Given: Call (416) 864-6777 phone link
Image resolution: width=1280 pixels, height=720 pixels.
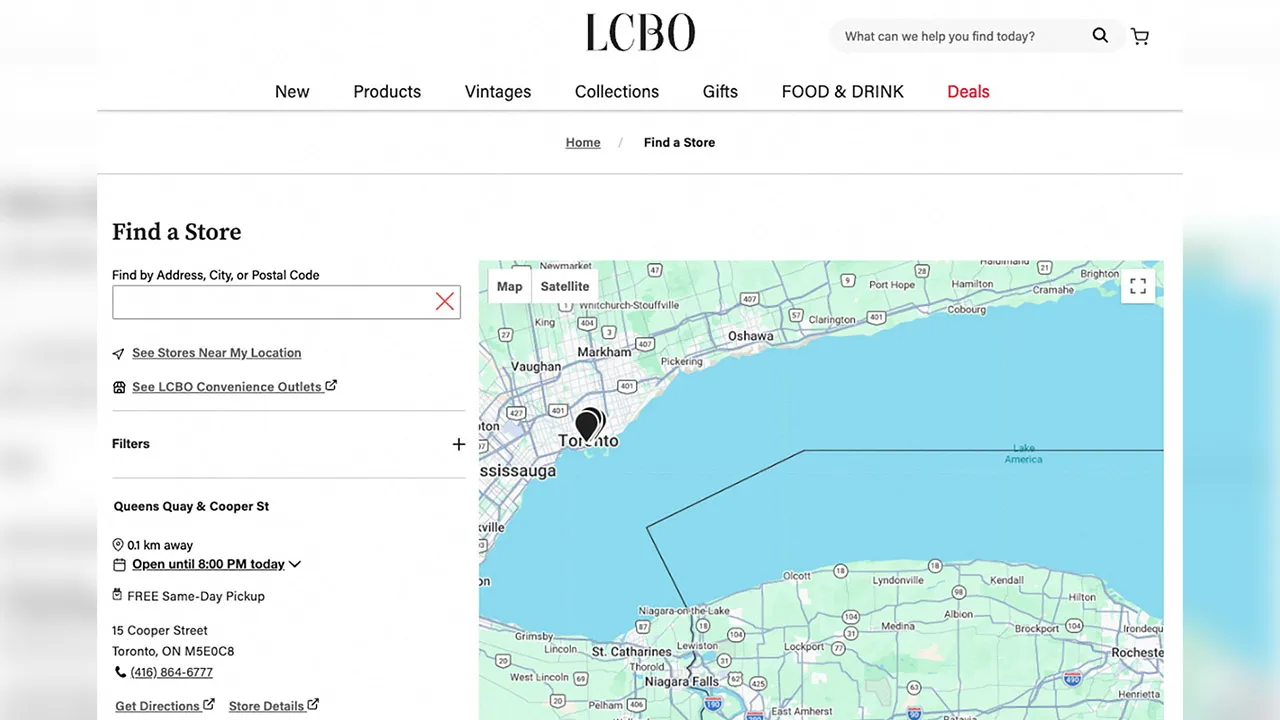Looking at the screenshot, I should (x=171, y=672).
